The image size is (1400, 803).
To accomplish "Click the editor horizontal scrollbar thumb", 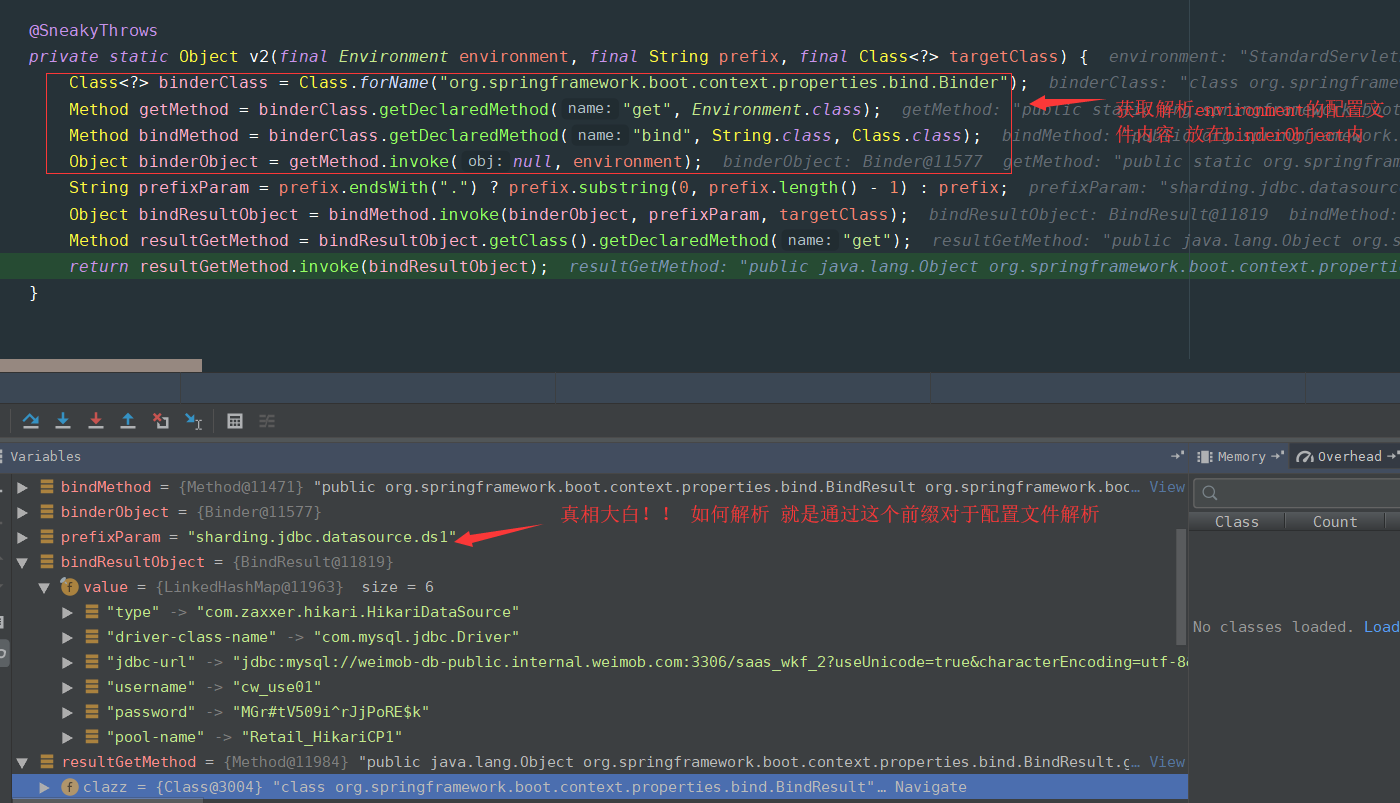I will click(x=101, y=366).
